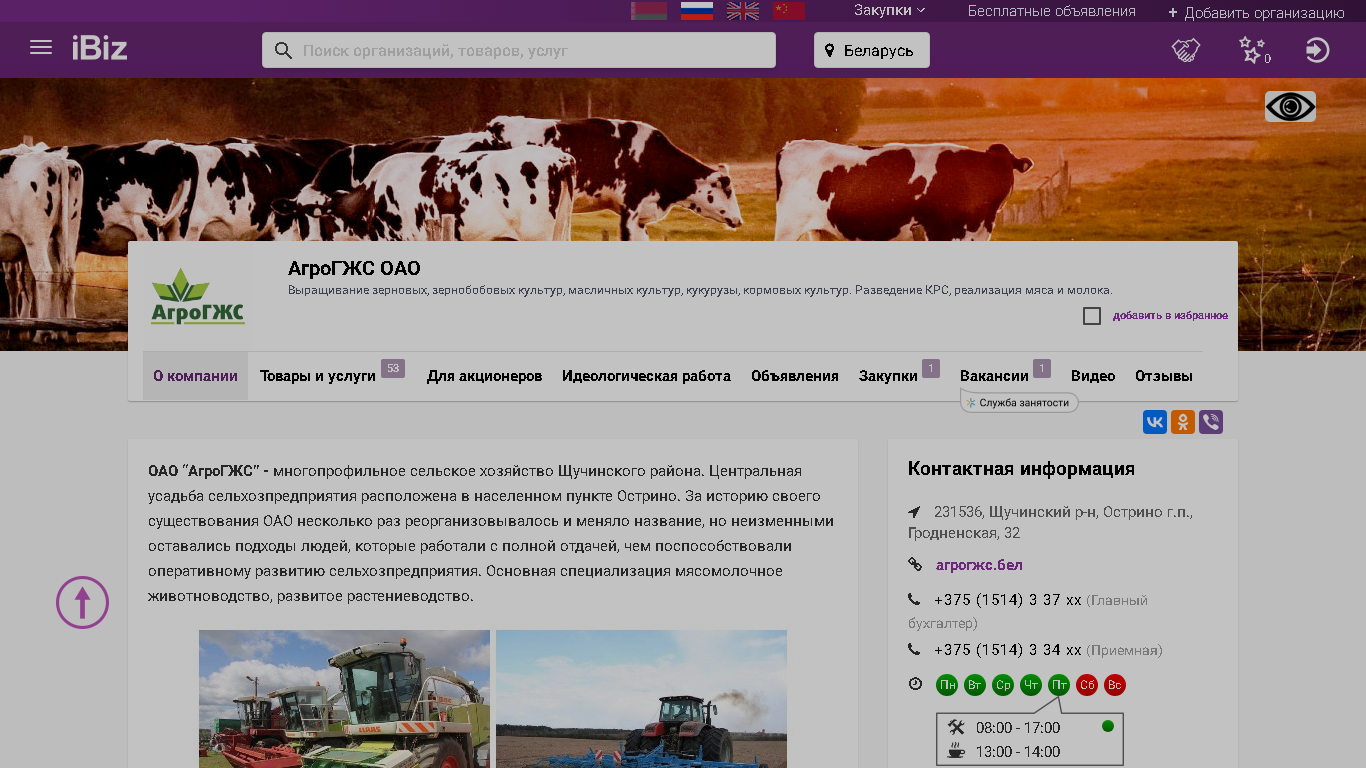Screen dimensions: 1366x768
Task: Reveal phone +375 (1514) 3 34 xx
Action: point(1008,650)
